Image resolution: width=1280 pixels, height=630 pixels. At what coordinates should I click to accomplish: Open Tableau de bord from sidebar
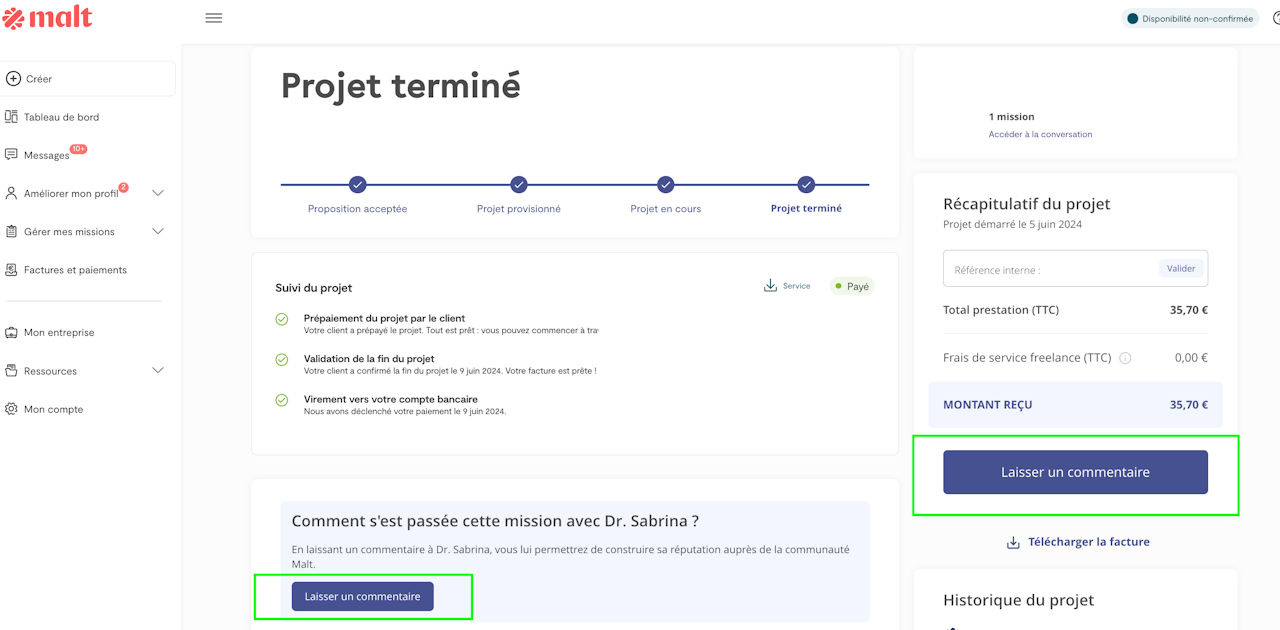point(61,117)
